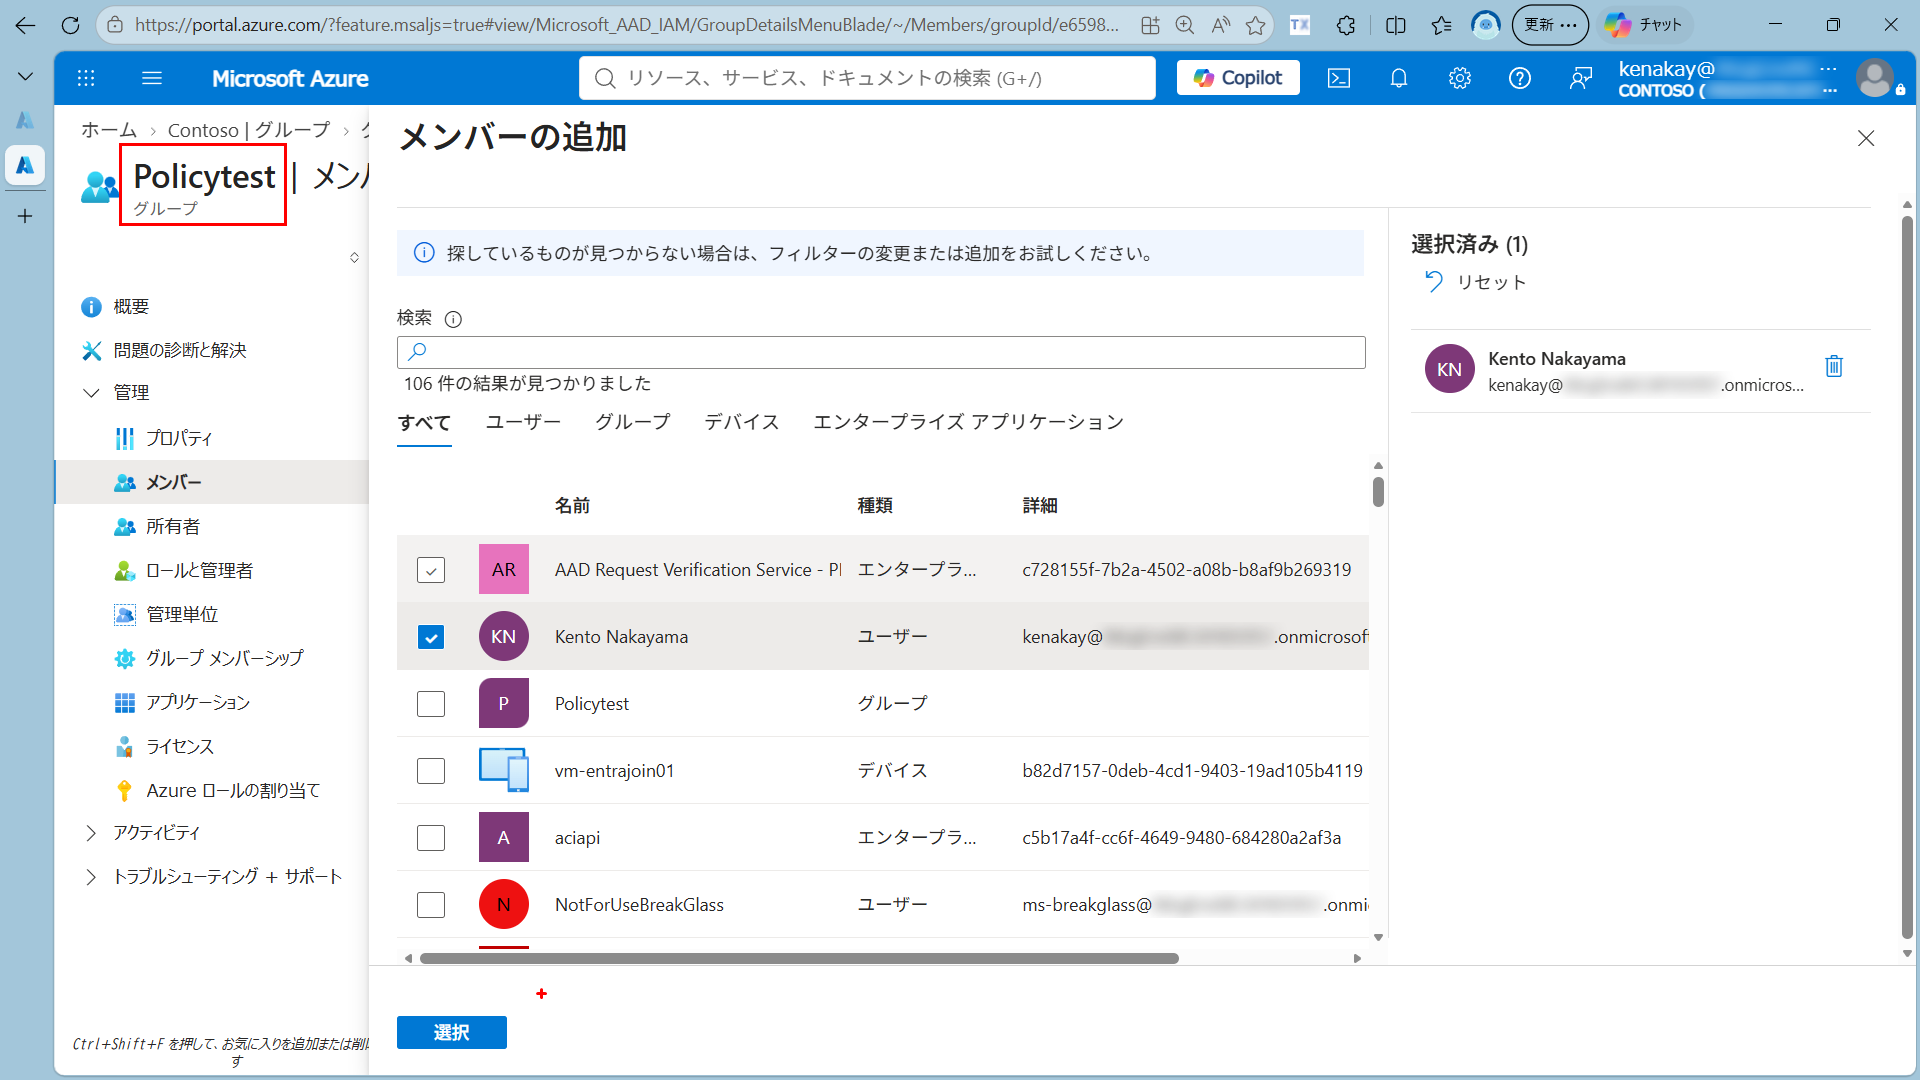This screenshot has width=1920, height=1080.
Task: Open the browser favorites list icon
Action: click(x=1441, y=25)
